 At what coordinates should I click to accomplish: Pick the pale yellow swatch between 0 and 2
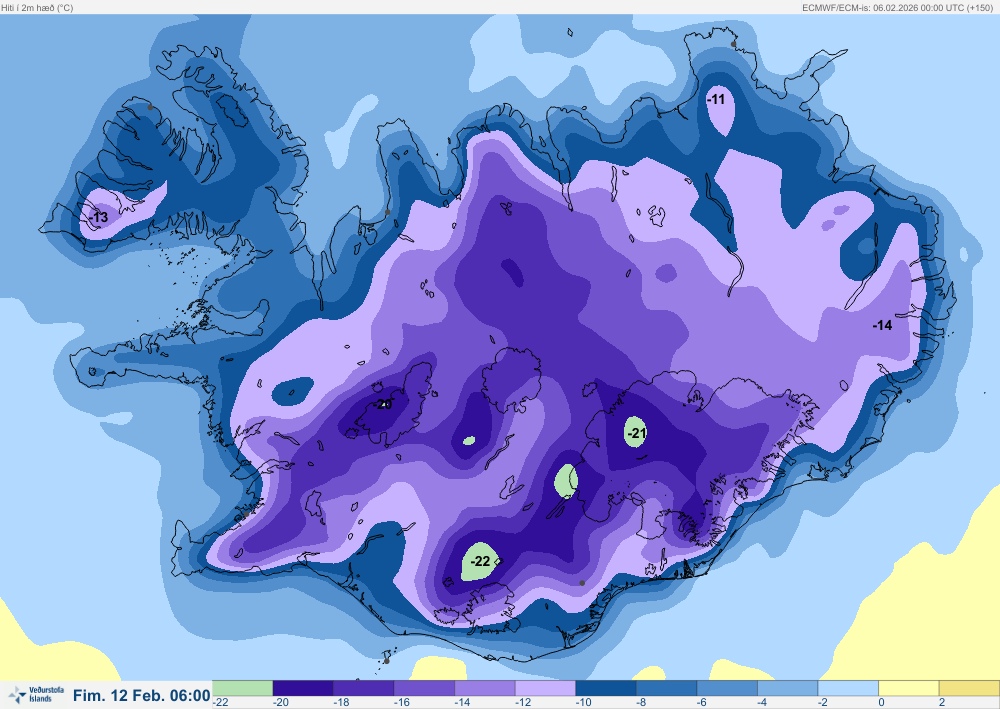(909, 689)
